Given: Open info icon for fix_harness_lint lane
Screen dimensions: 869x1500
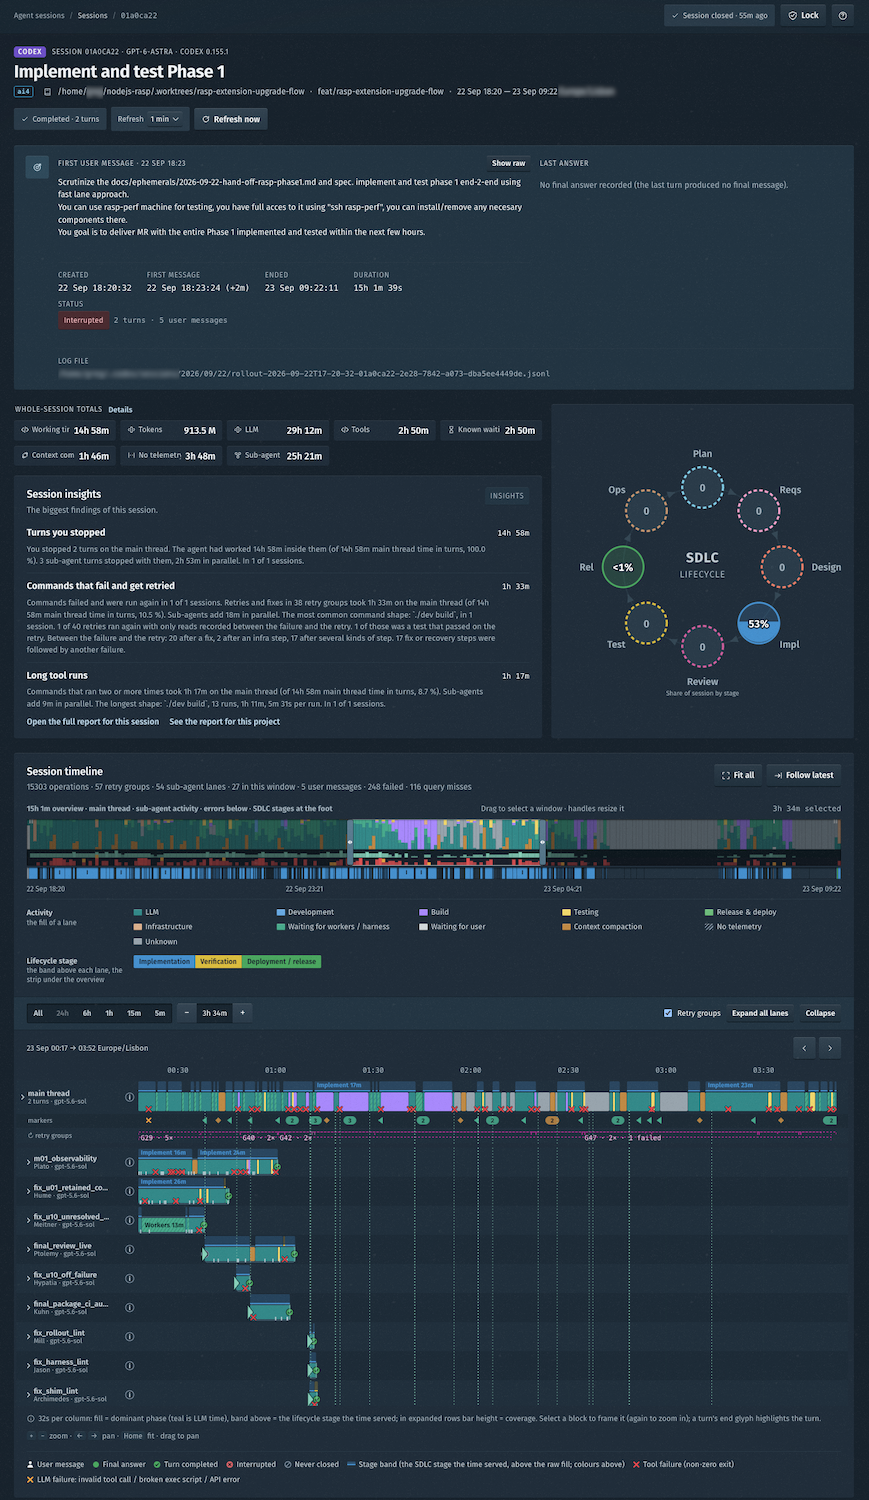Looking at the screenshot, I should (x=129, y=1365).
